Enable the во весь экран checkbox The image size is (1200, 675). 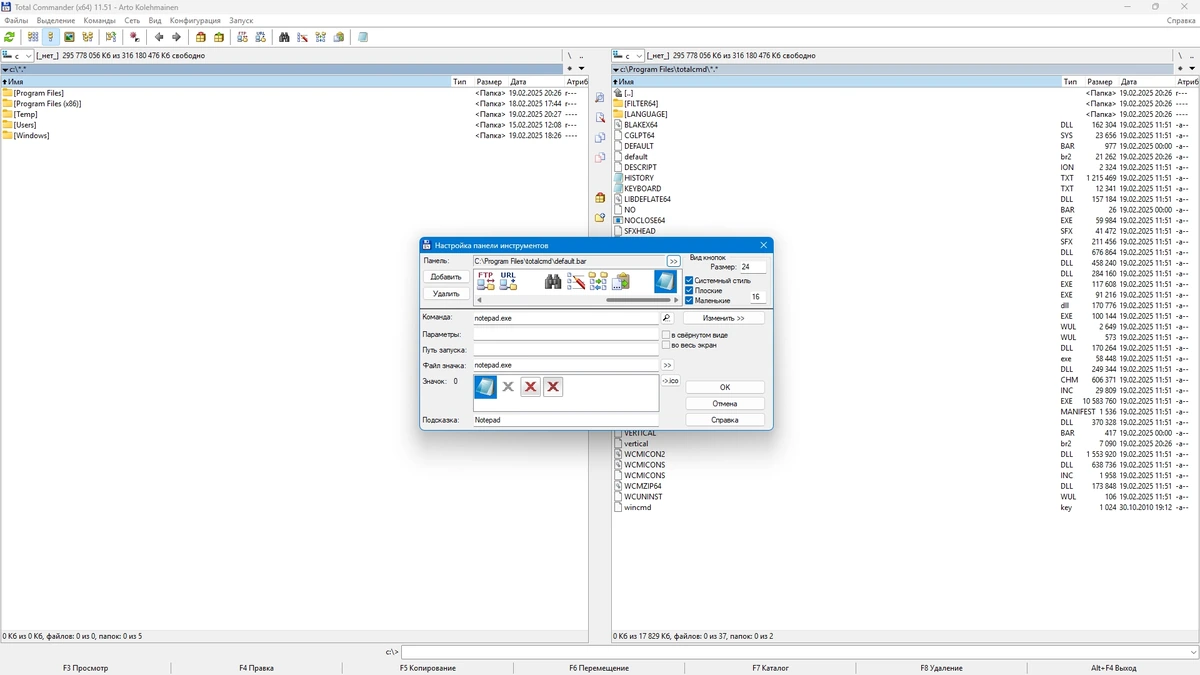[x=666, y=345]
